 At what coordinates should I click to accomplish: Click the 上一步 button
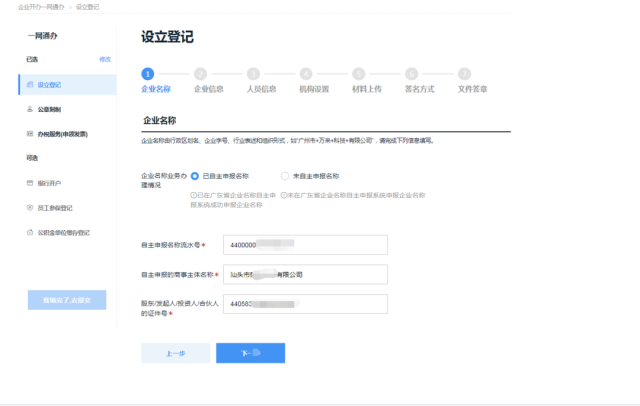[x=176, y=353]
